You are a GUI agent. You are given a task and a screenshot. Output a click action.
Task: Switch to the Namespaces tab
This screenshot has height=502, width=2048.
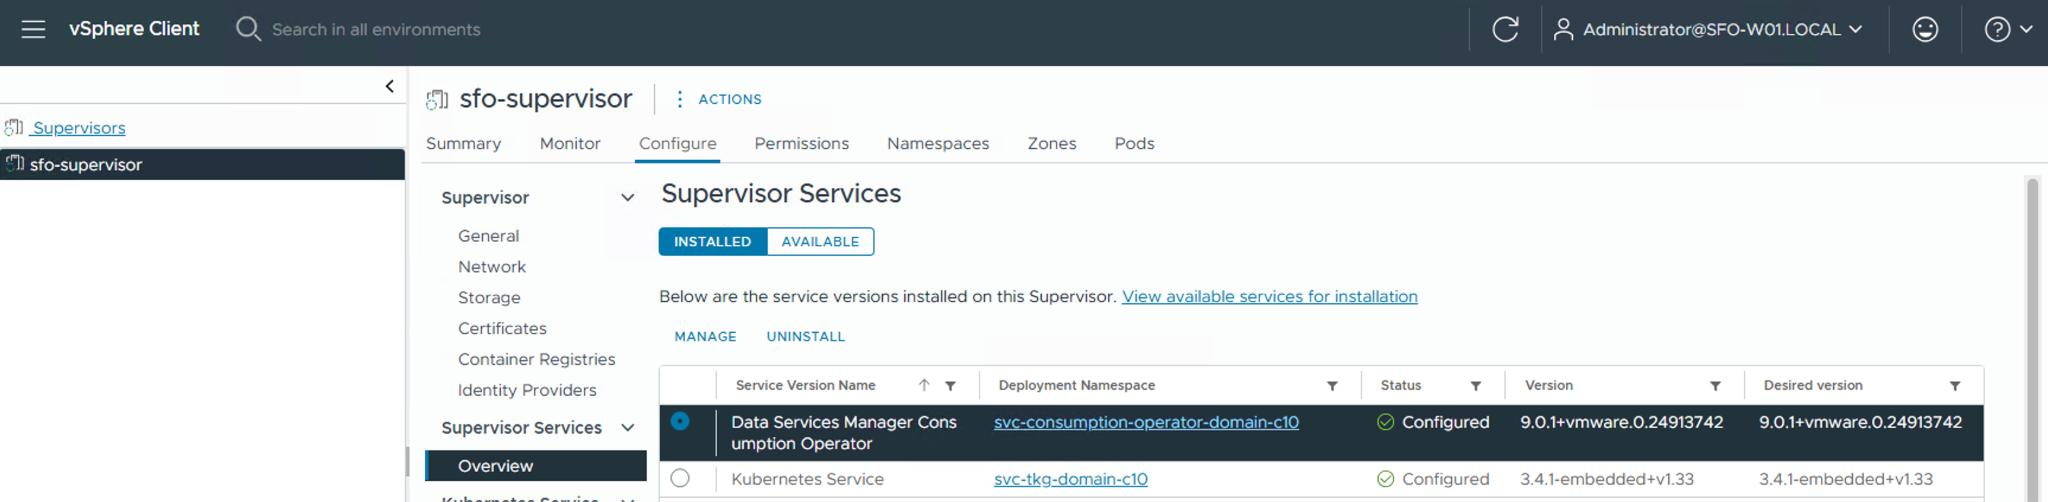pyautogui.click(x=937, y=144)
